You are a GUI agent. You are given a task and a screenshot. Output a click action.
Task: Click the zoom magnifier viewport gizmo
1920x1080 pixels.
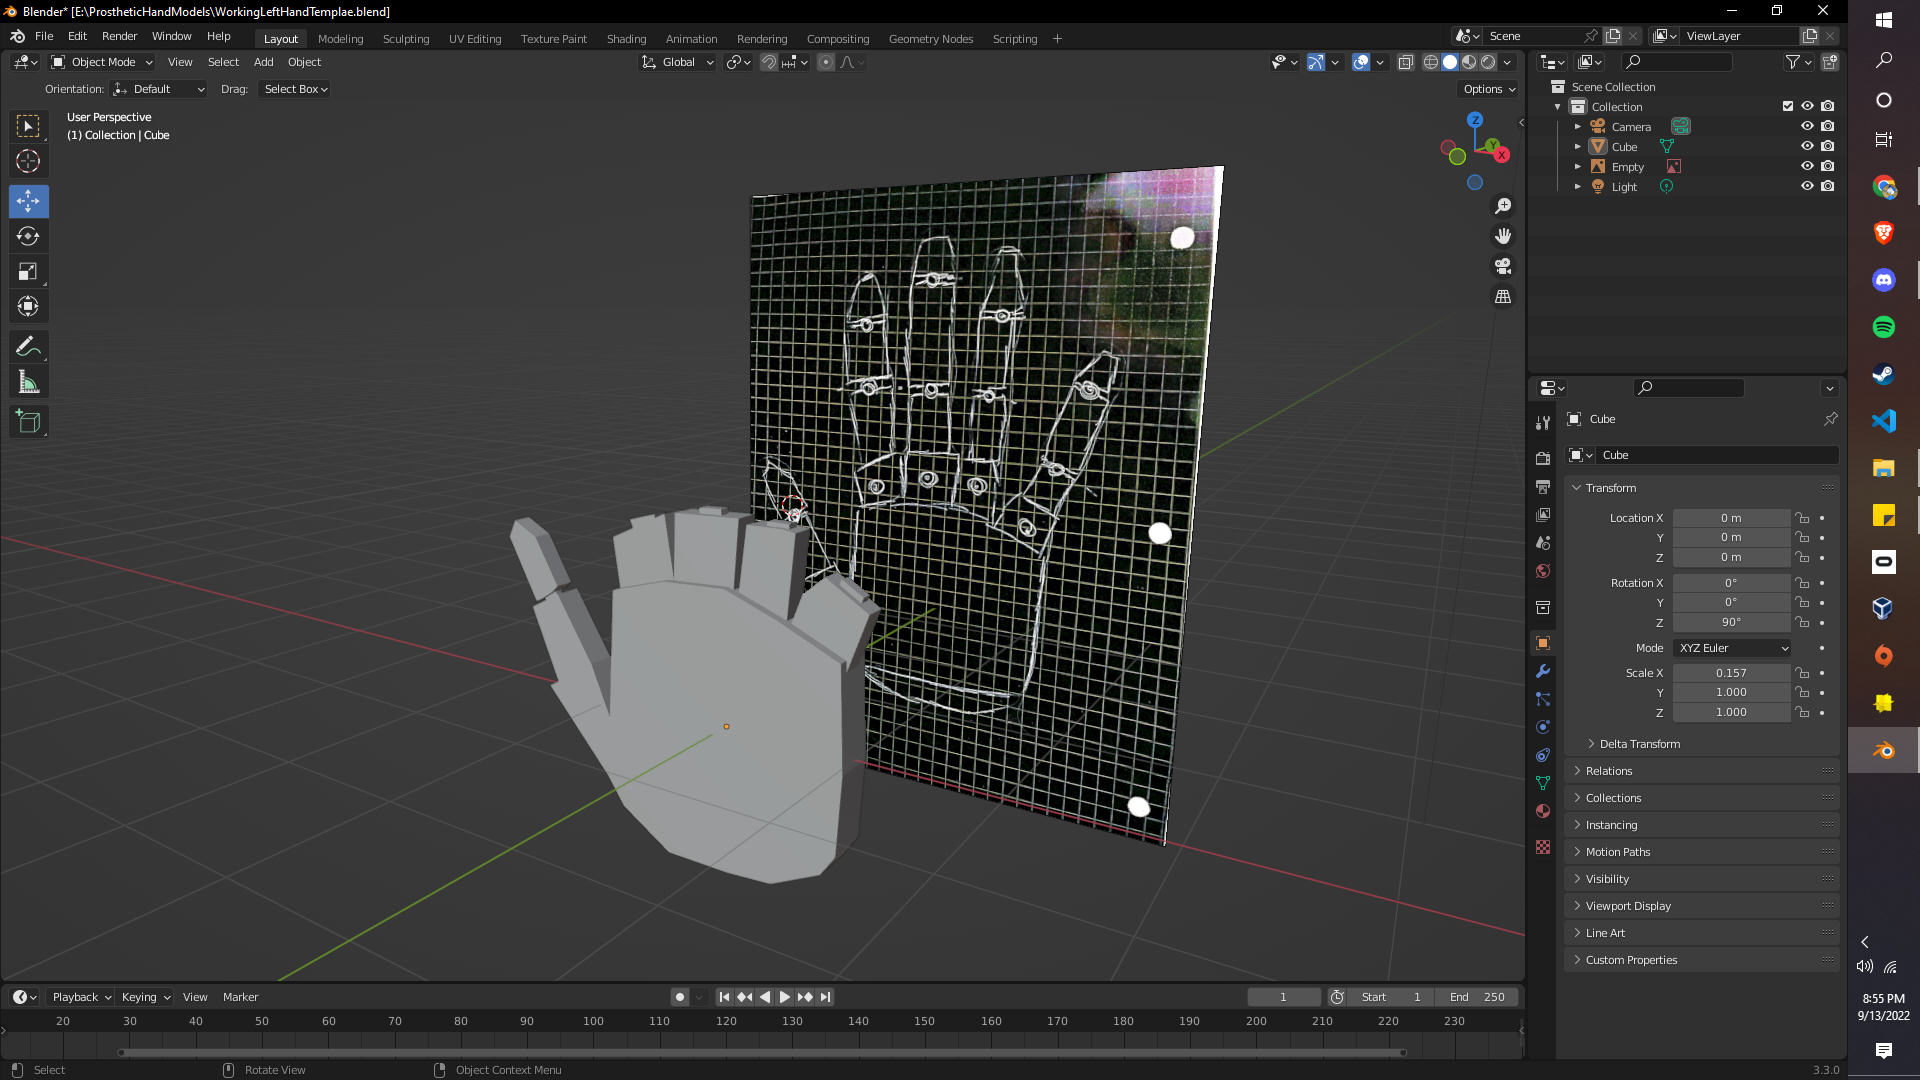(1502, 206)
